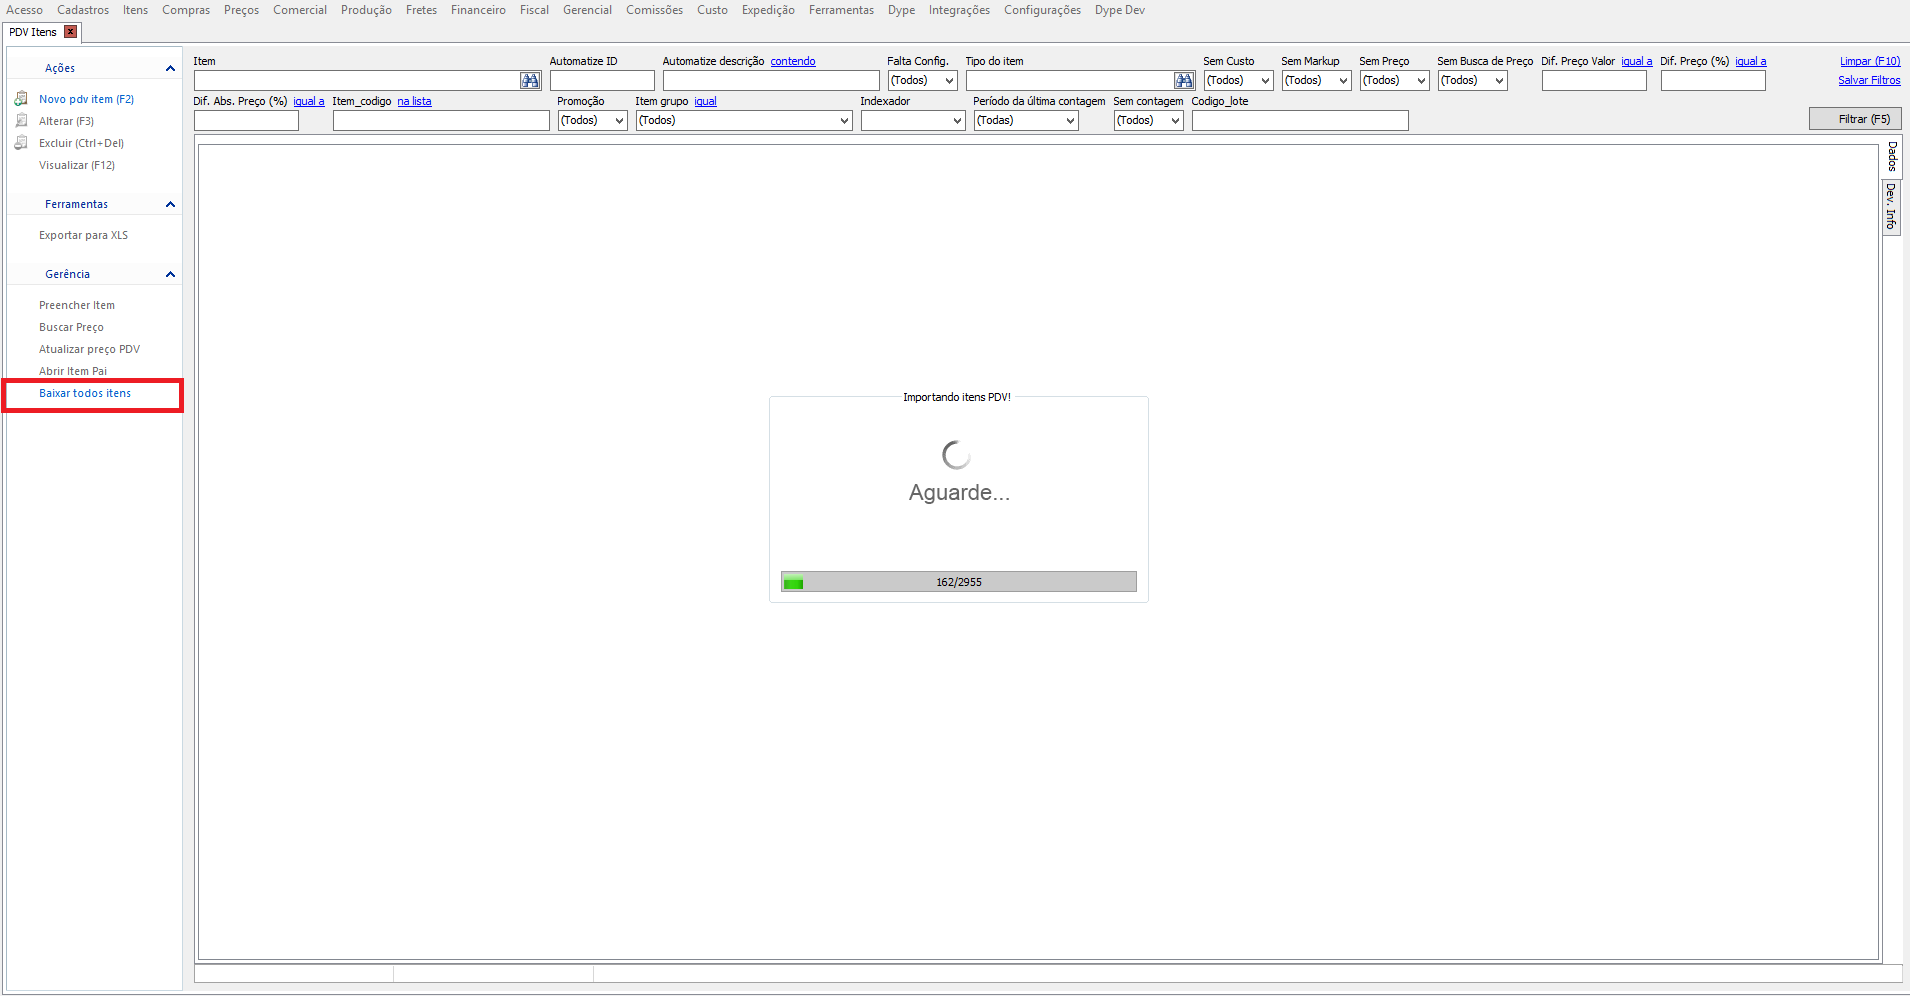Click Exportar para XLS

tap(83, 235)
